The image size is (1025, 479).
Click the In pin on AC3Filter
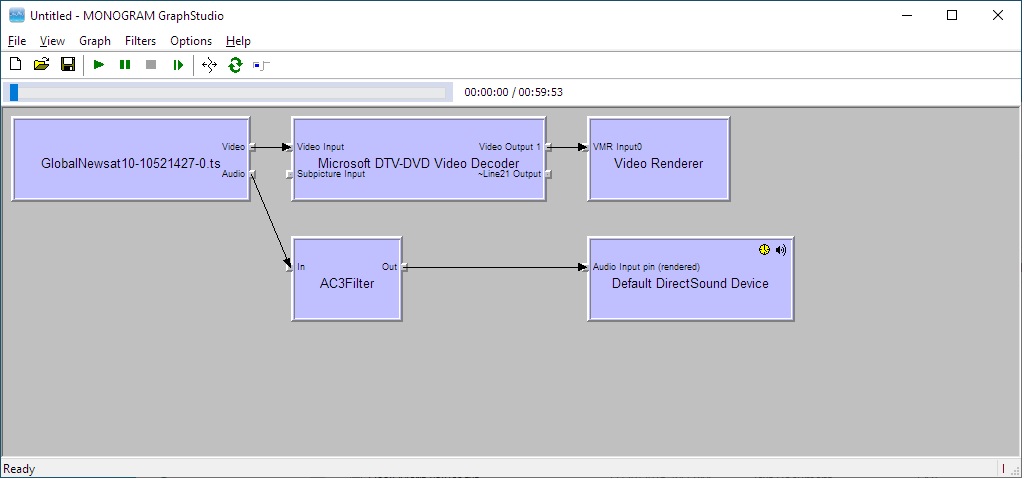289,267
